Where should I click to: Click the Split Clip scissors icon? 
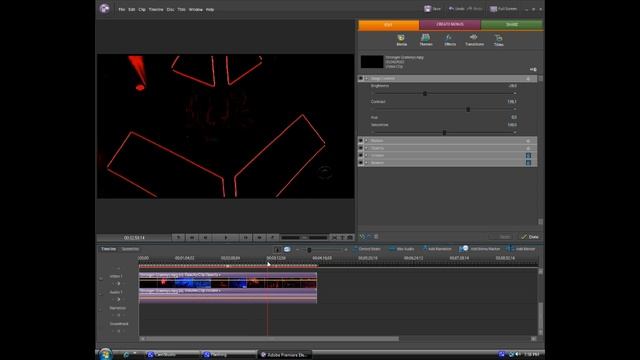(x=334, y=237)
